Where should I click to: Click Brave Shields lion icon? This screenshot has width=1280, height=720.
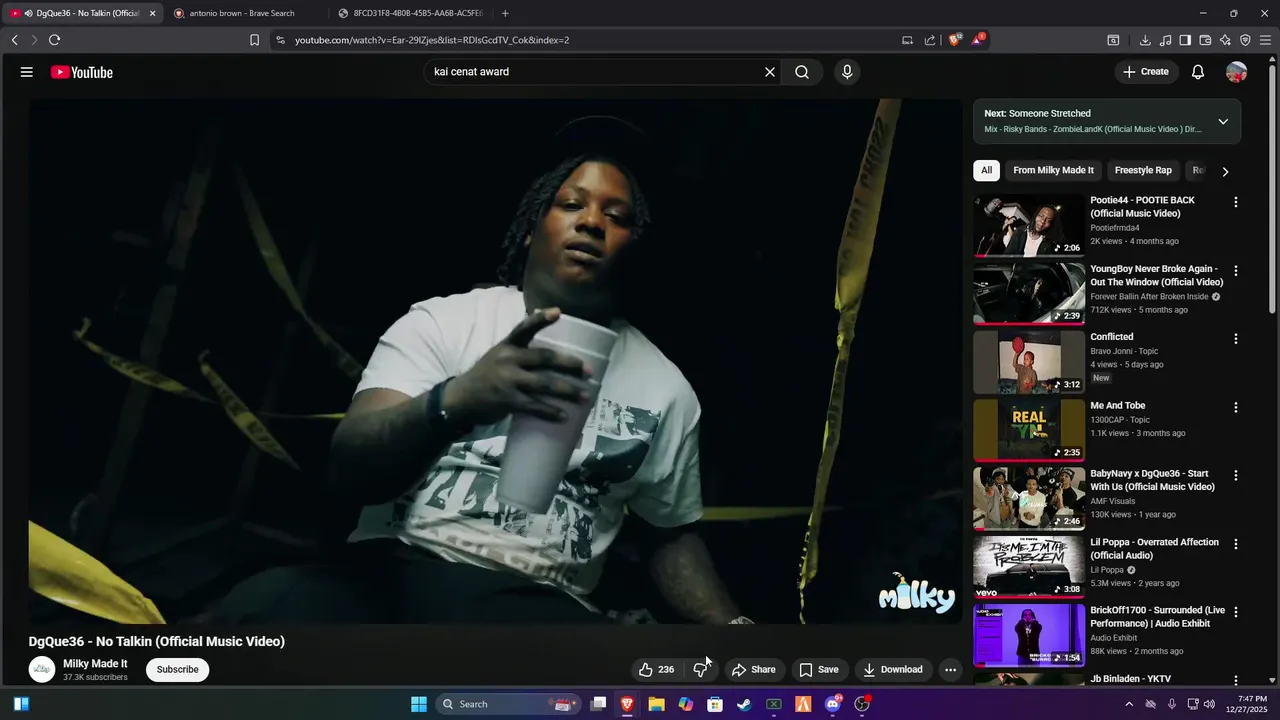click(x=955, y=40)
